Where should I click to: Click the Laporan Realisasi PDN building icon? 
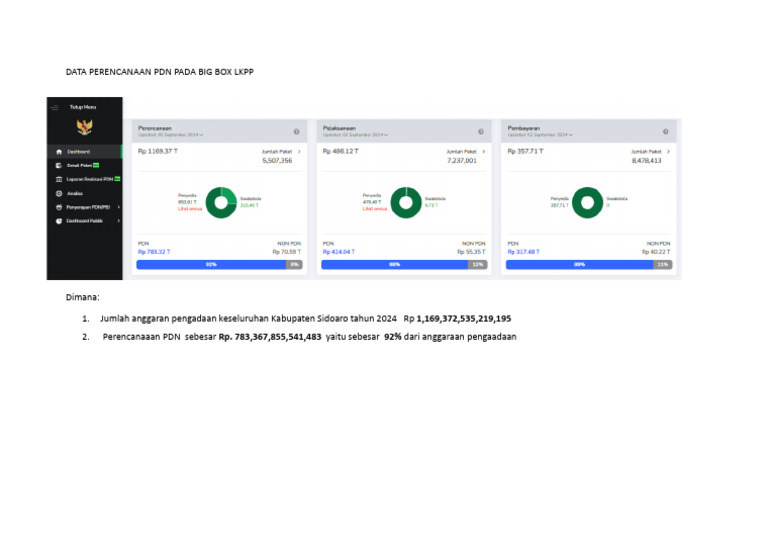pyautogui.click(x=59, y=179)
